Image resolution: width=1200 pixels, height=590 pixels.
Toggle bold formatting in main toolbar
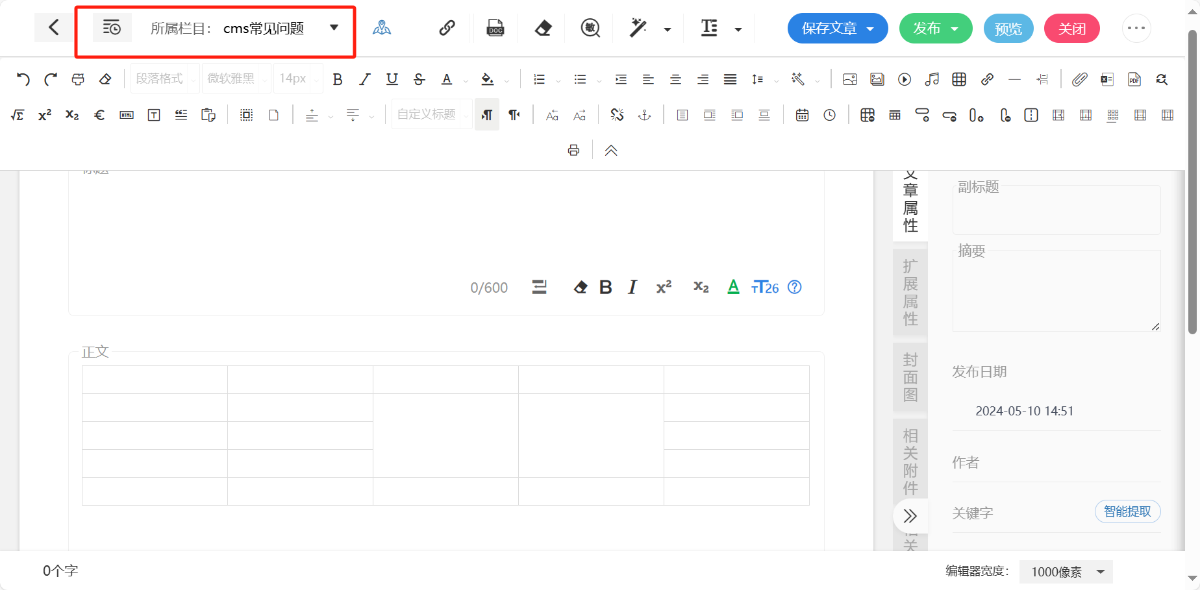point(337,79)
